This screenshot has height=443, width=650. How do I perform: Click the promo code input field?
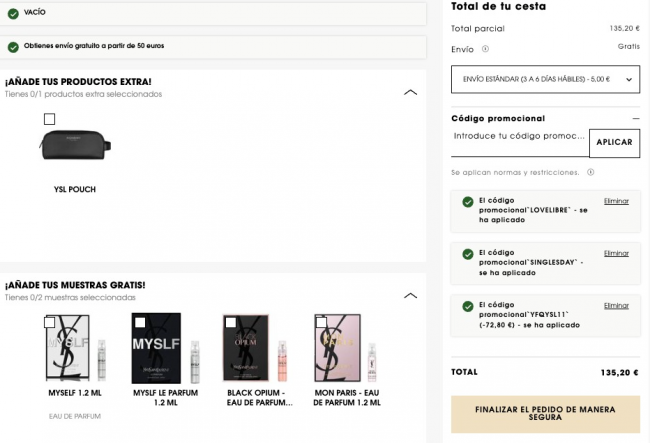pyautogui.click(x=519, y=136)
